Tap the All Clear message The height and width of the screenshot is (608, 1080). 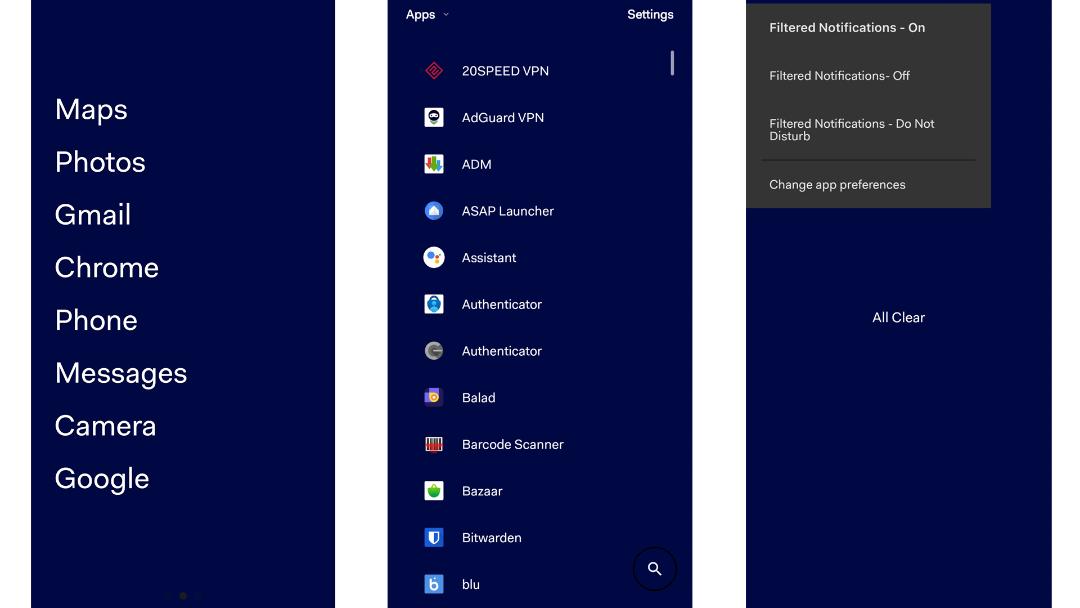click(x=898, y=317)
